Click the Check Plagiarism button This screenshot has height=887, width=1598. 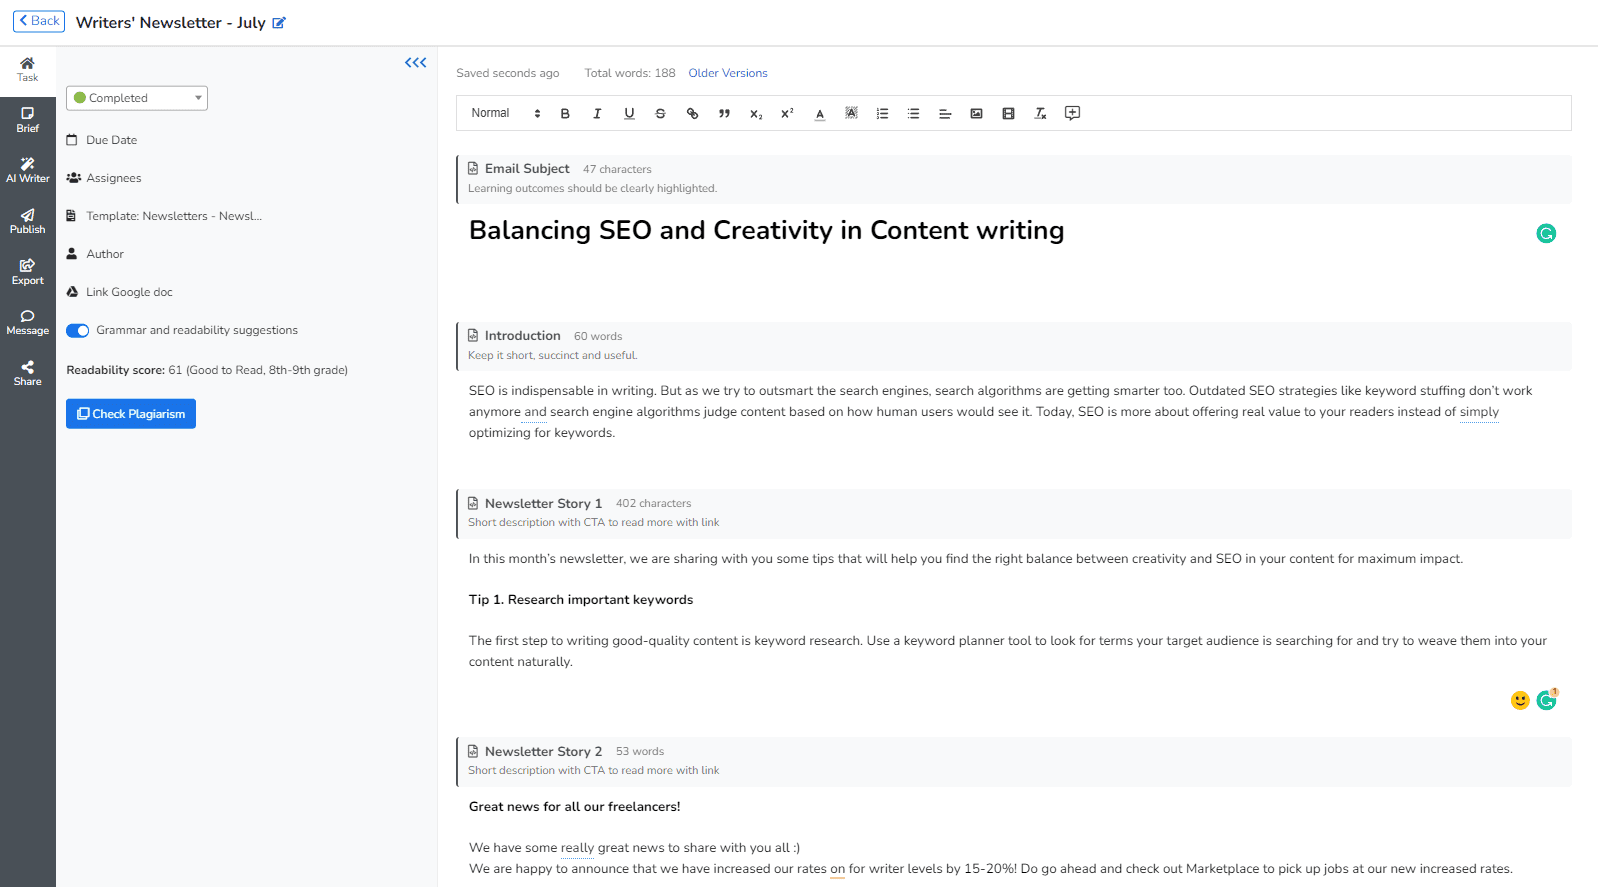click(x=131, y=414)
